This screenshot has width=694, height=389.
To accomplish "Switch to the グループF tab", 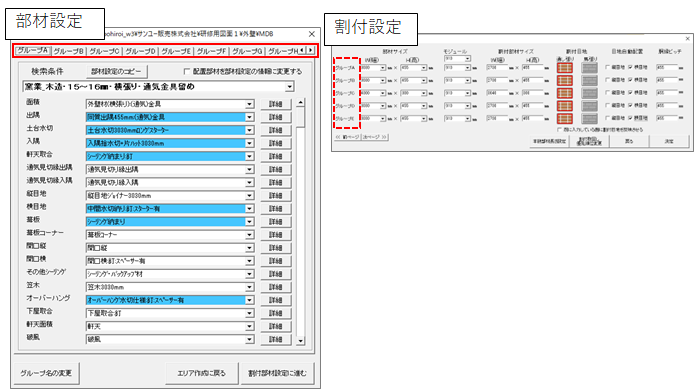I will point(212,51).
